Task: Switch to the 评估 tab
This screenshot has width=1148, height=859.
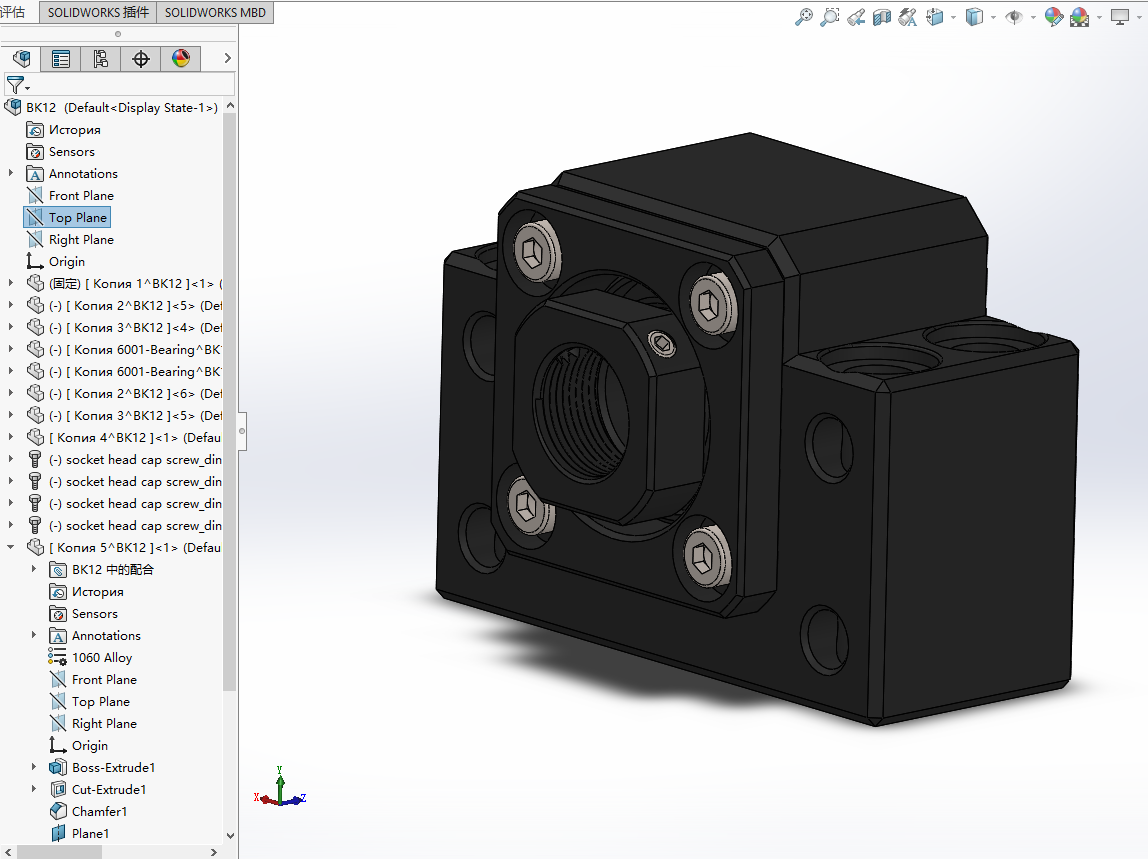Action: pos(13,12)
